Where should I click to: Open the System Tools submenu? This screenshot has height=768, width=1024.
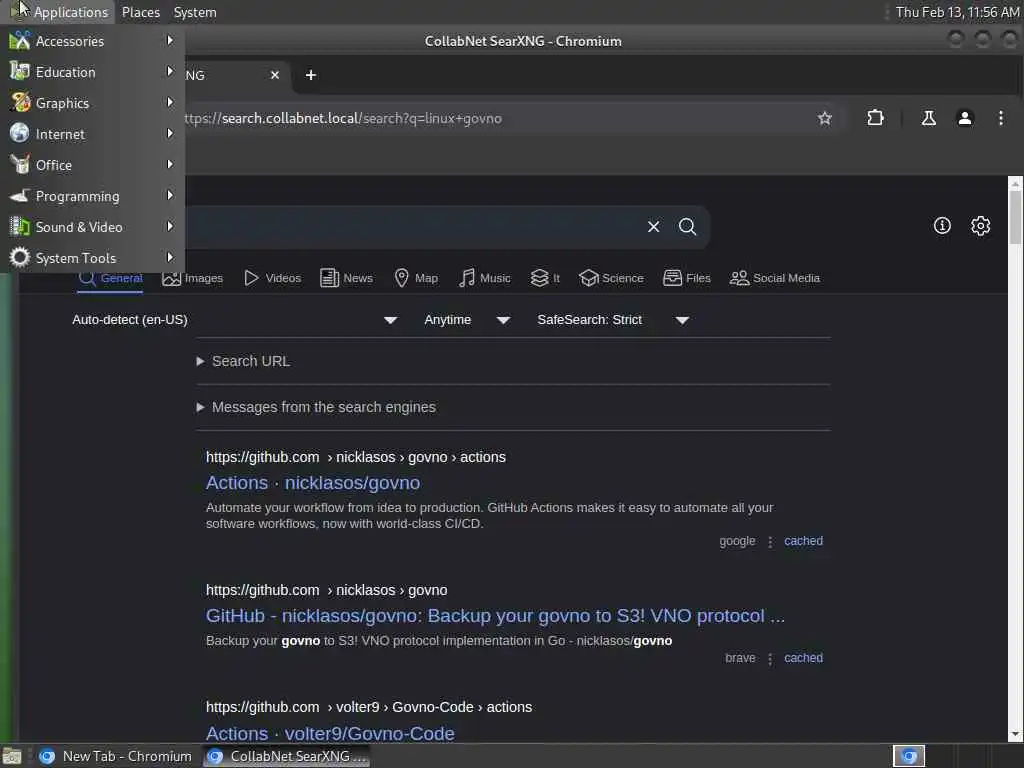click(x=92, y=258)
